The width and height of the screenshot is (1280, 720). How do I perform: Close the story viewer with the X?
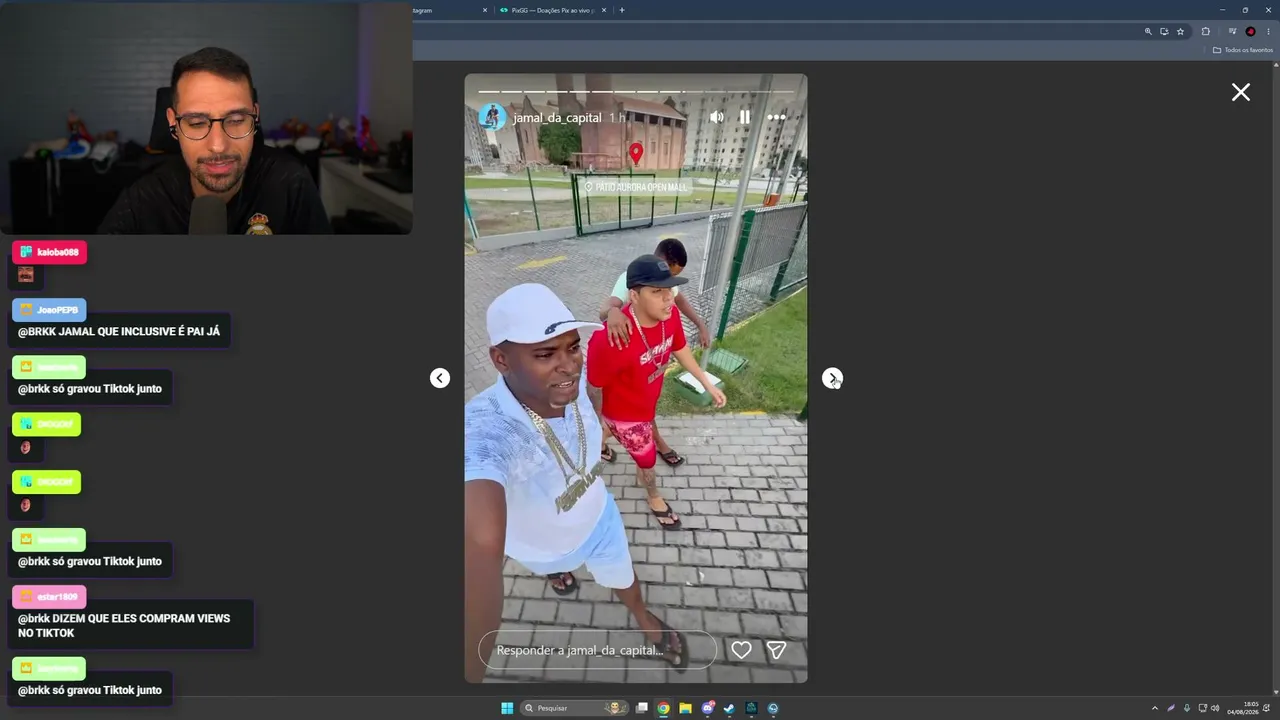pyautogui.click(x=1241, y=92)
